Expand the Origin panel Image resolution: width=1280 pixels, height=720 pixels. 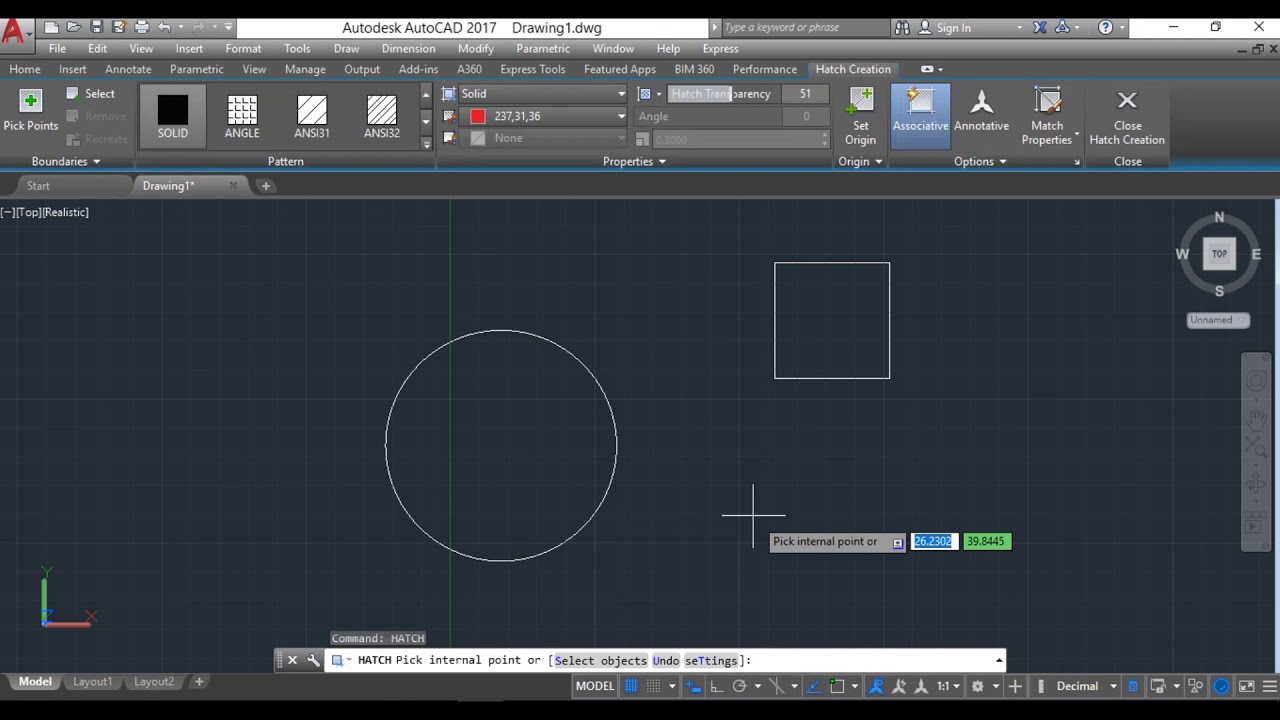[x=860, y=161]
